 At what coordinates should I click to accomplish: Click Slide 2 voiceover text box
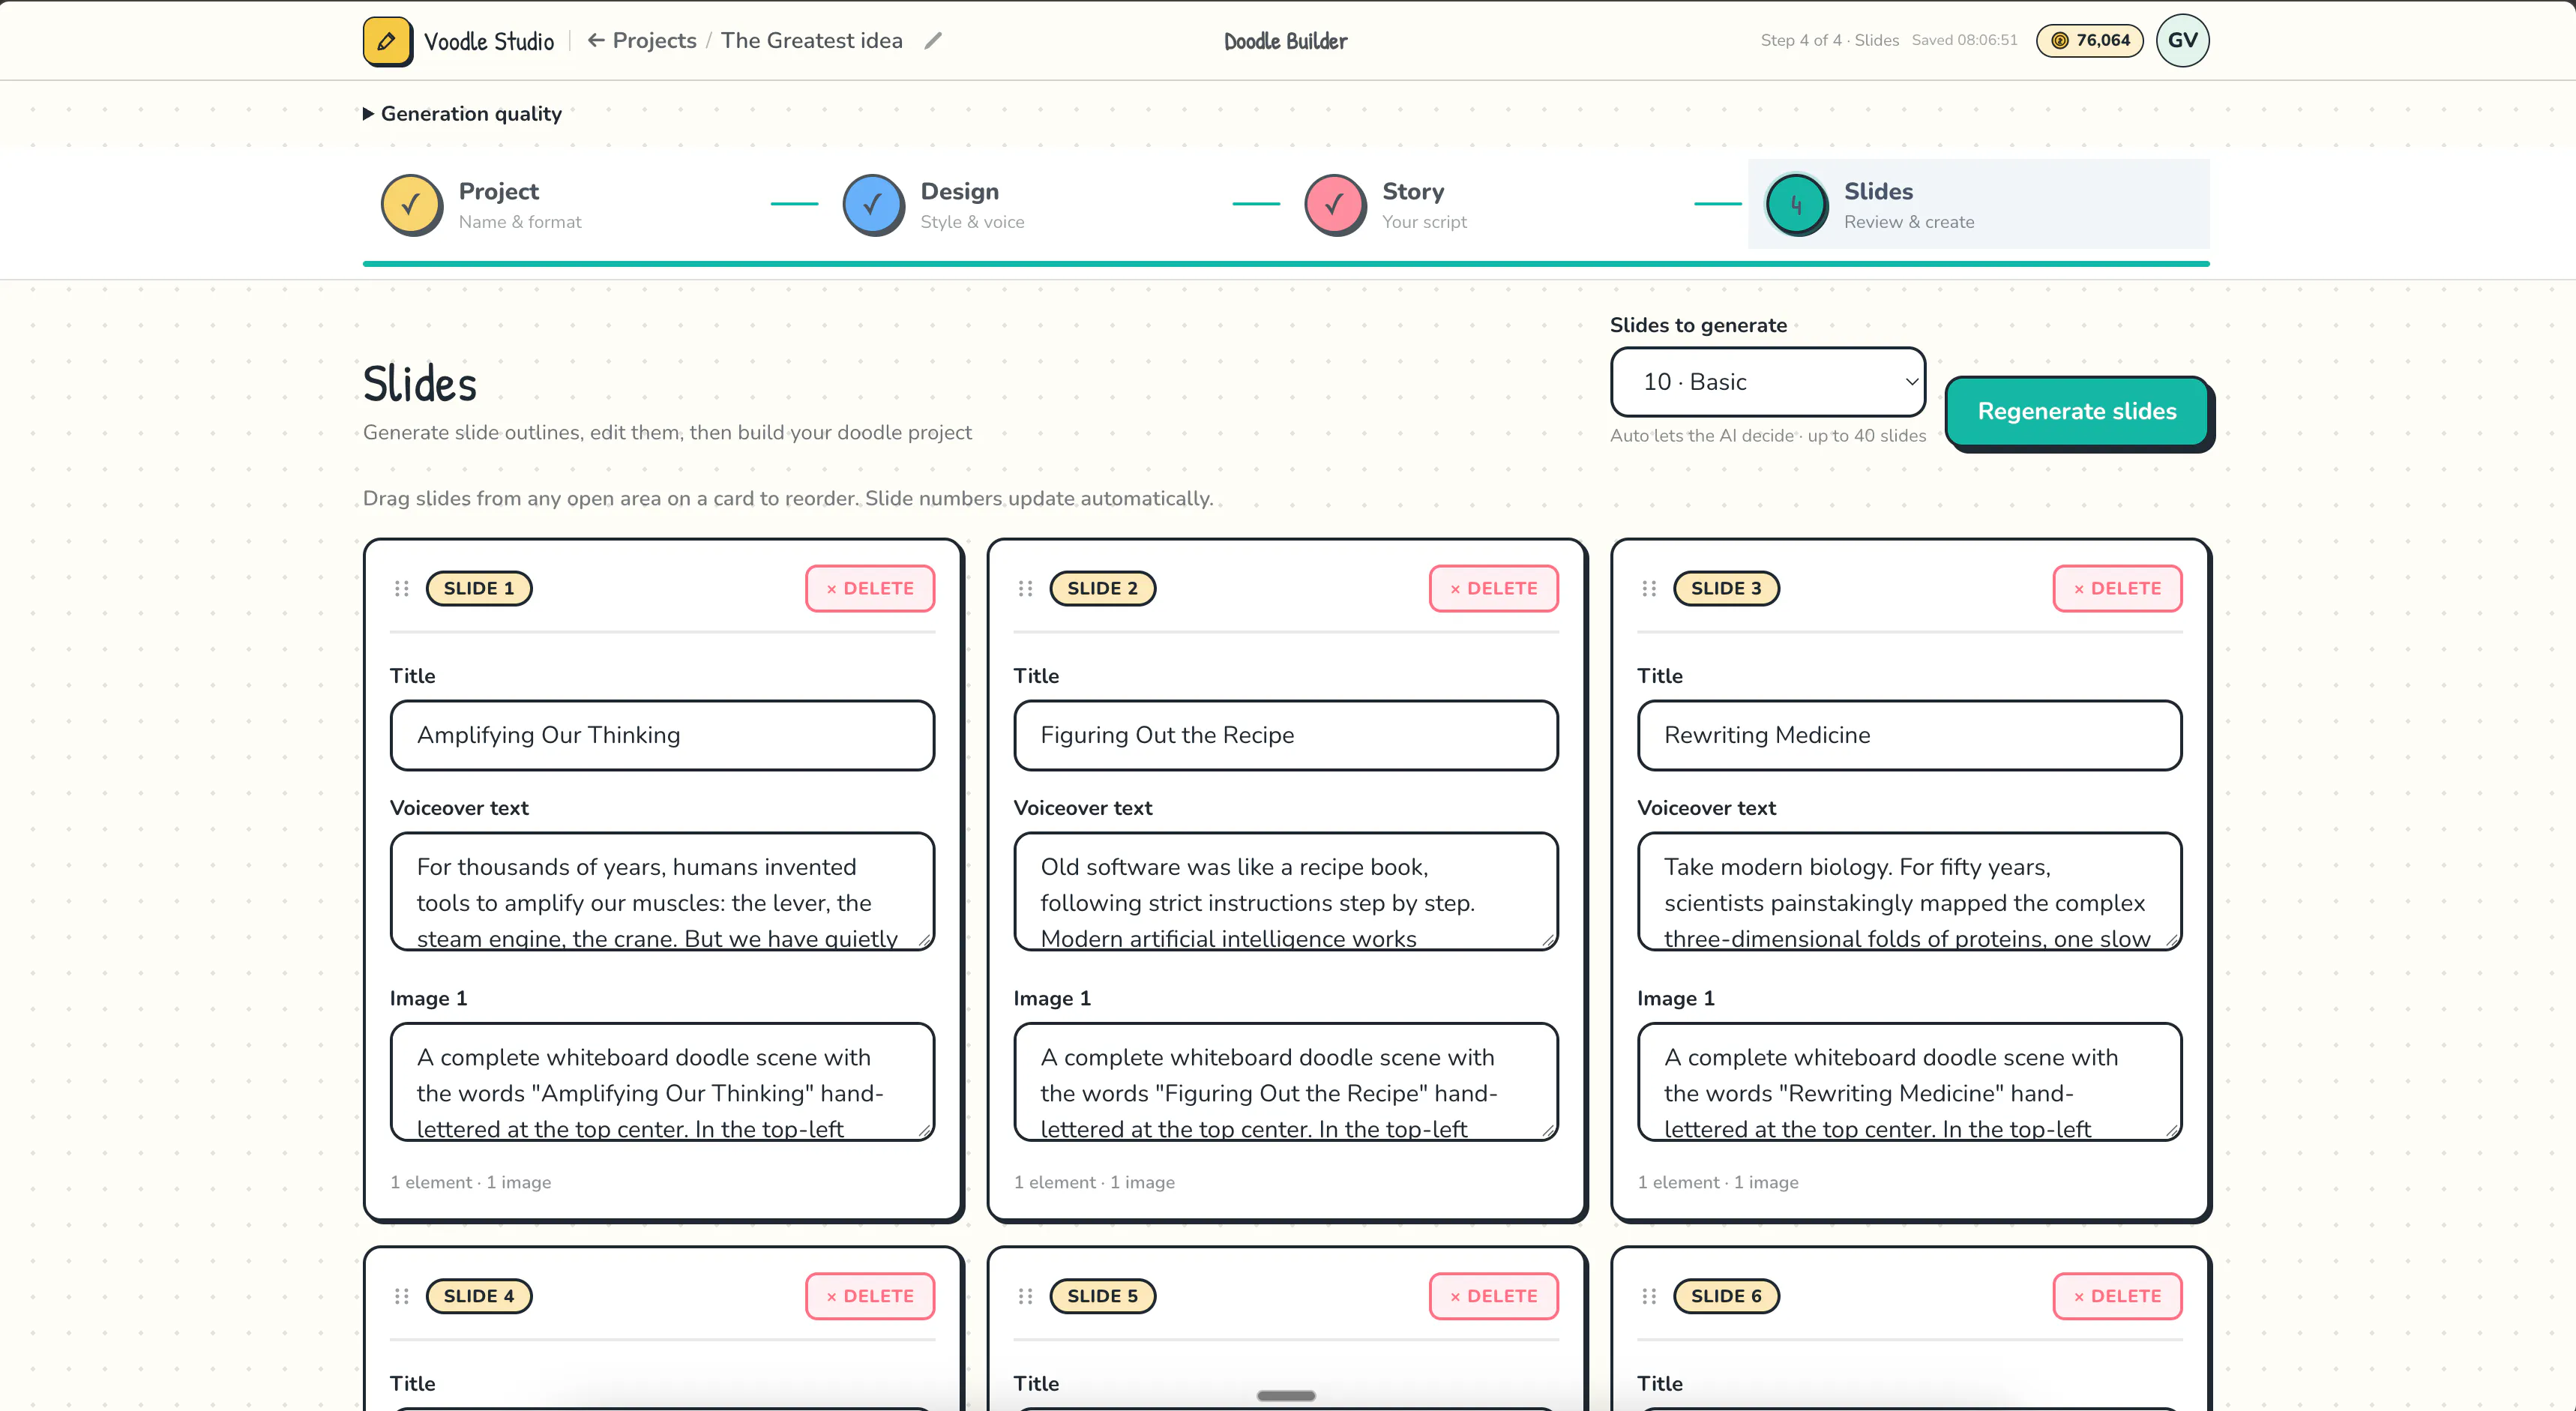coord(1286,891)
